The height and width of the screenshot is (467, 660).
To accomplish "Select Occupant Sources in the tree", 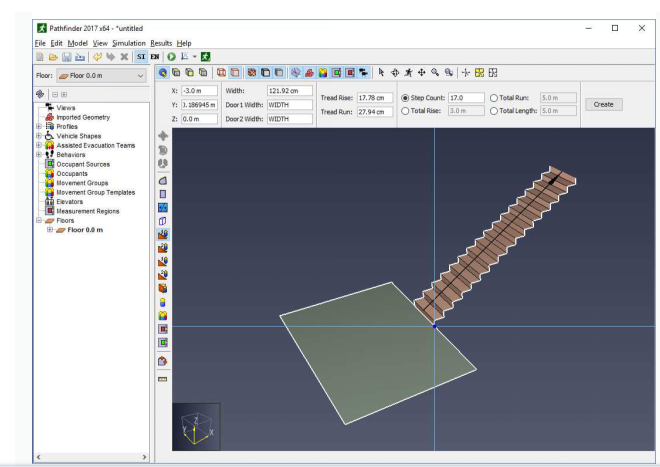I will [83, 162].
